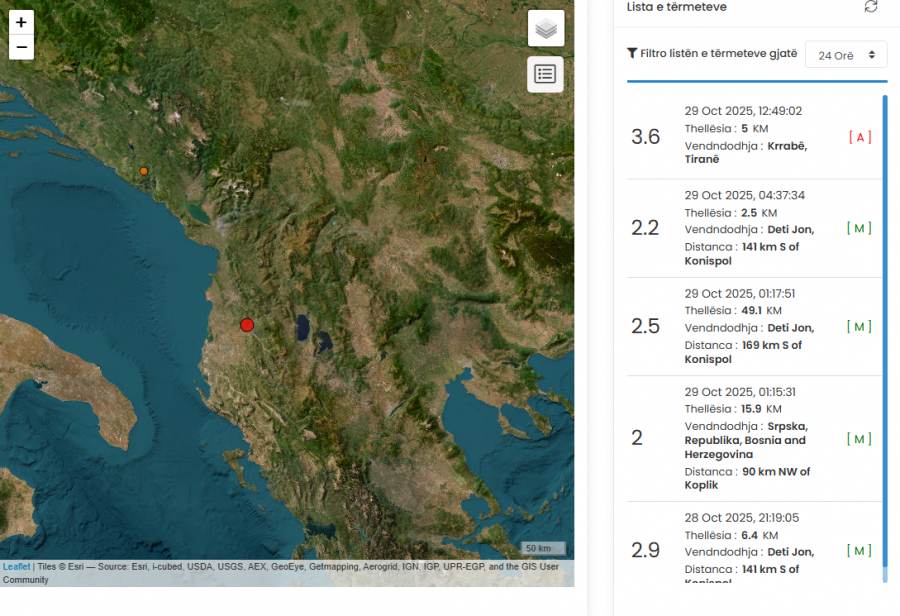Toggle the earthquake list panel button
Image resolution: width=900 pixels, height=616 pixels.
pos(546,74)
